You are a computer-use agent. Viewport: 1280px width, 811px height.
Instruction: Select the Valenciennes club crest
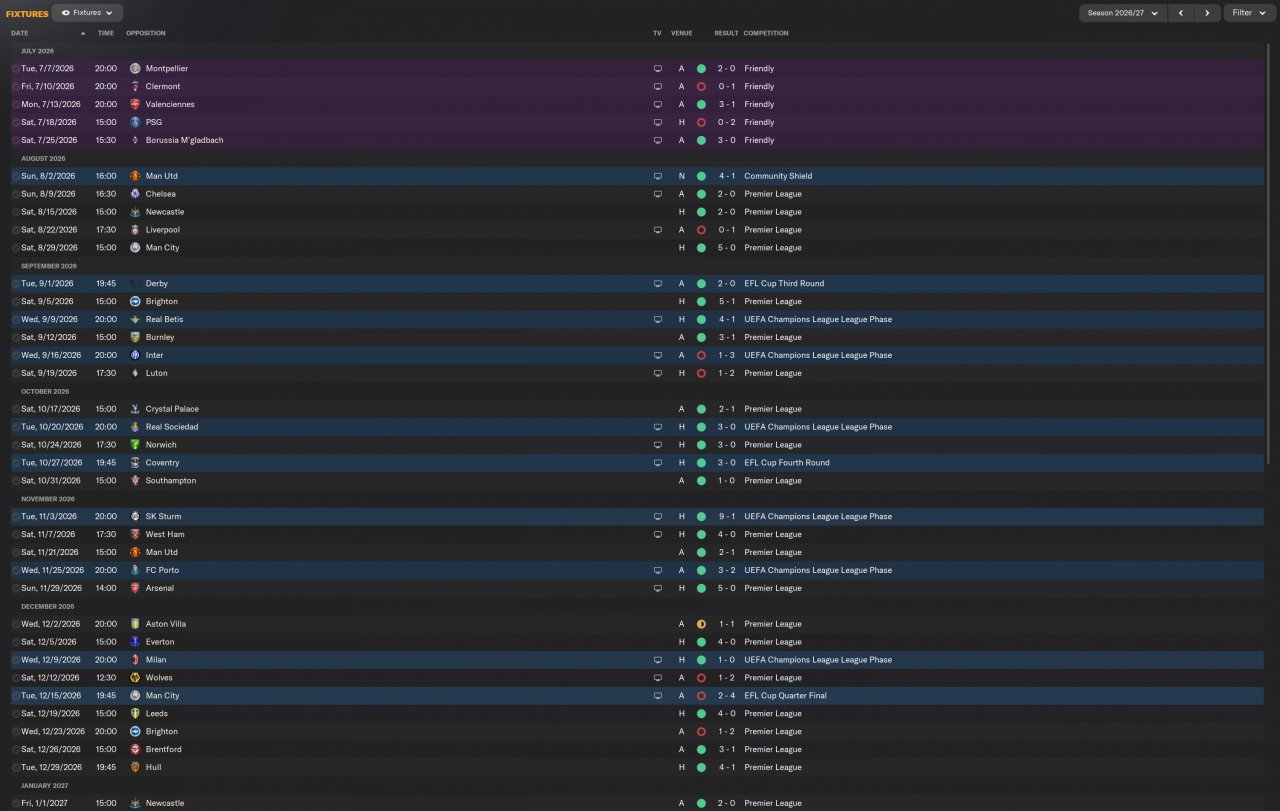coord(135,105)
